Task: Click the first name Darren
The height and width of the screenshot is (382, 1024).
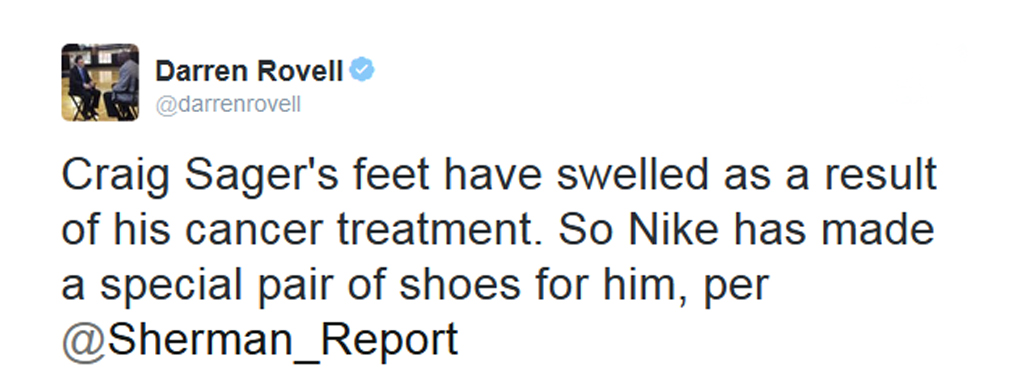Action: point(200,71)
